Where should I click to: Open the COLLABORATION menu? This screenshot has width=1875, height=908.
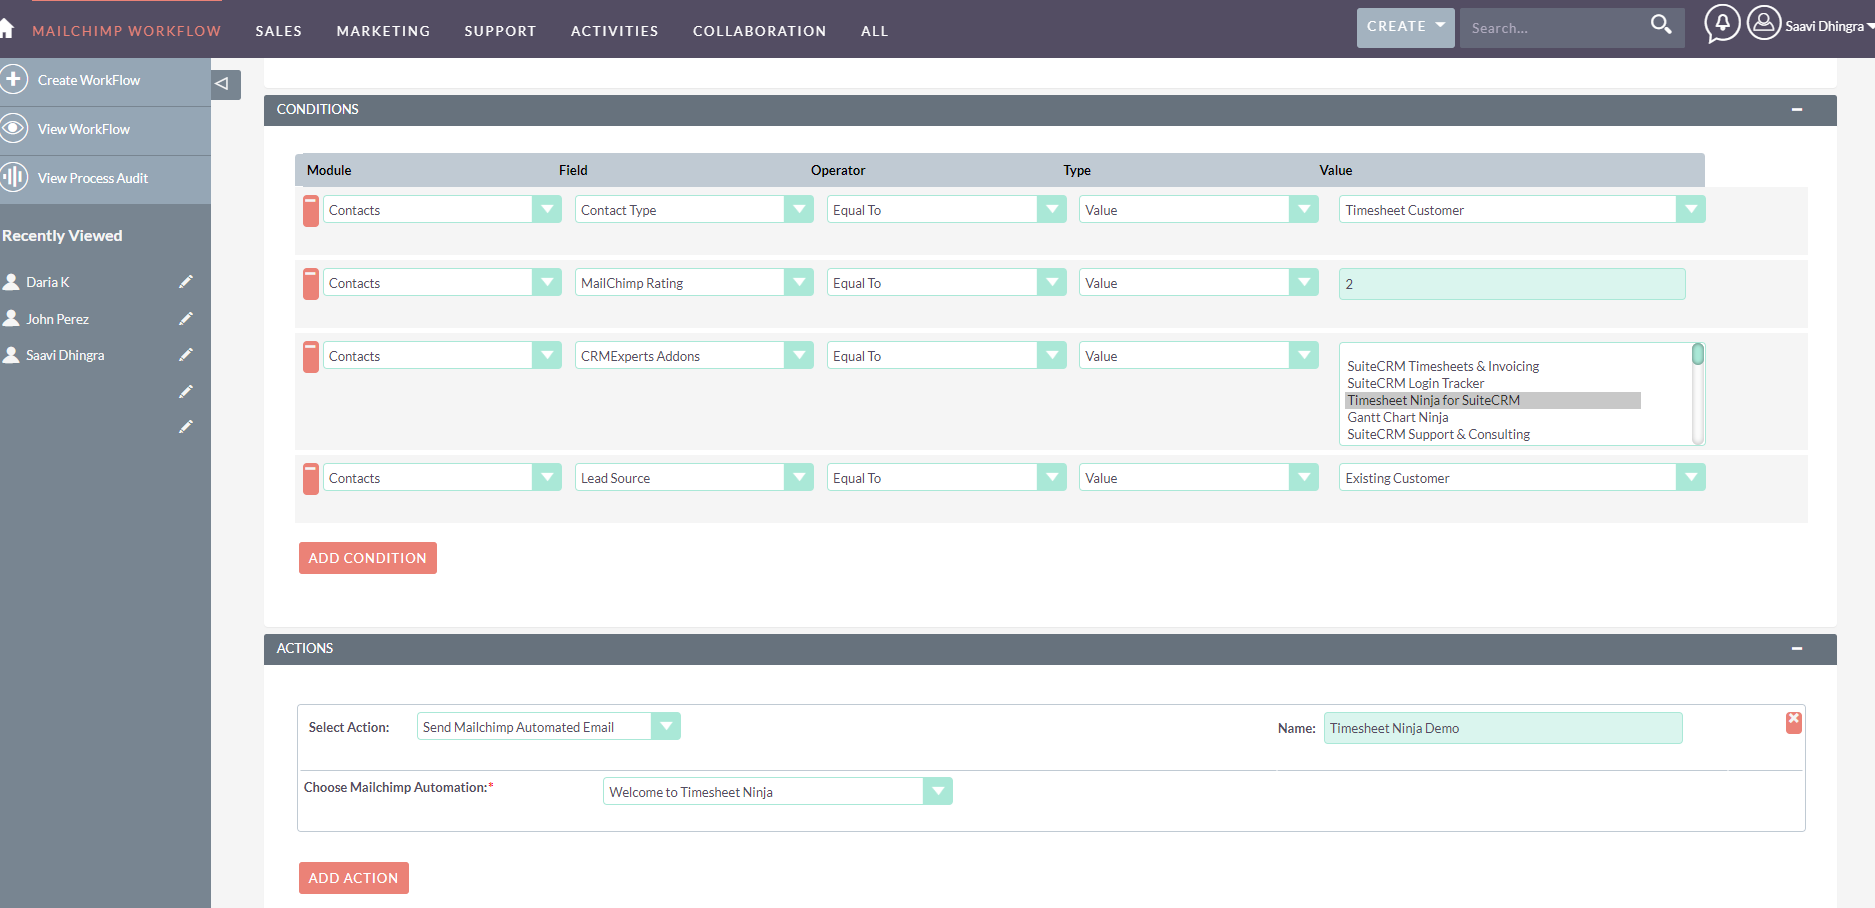(x=759, y=31)
